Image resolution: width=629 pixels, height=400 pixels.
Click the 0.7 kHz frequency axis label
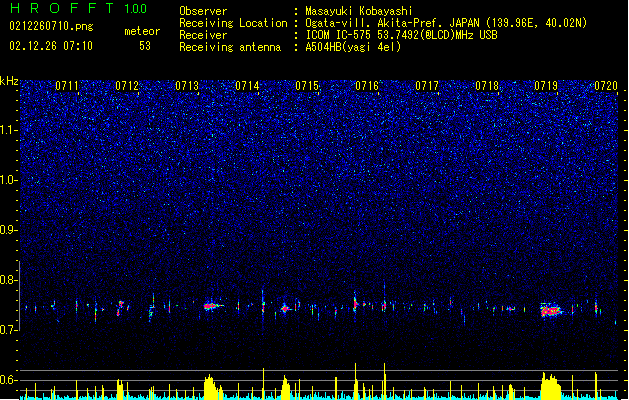tap(9, 330)
